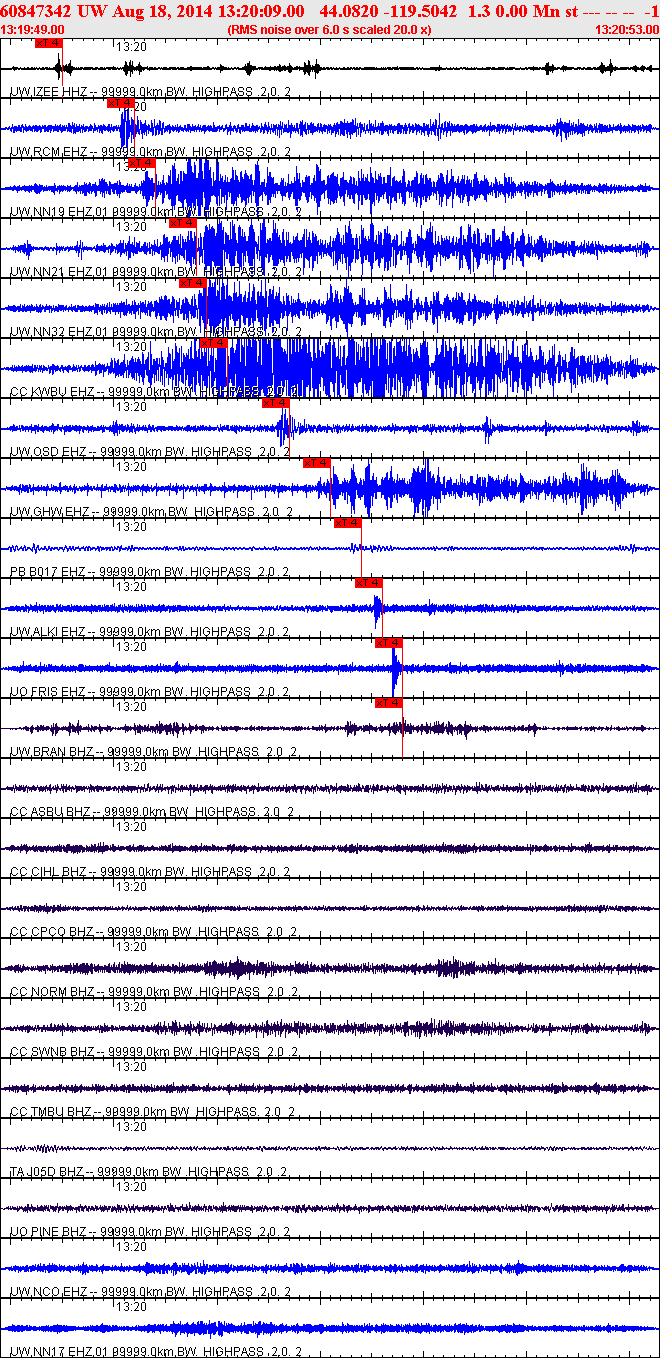Select the UO.PINE BHZ station label
Screen dimensions: 660x1358
point(50,1231)
